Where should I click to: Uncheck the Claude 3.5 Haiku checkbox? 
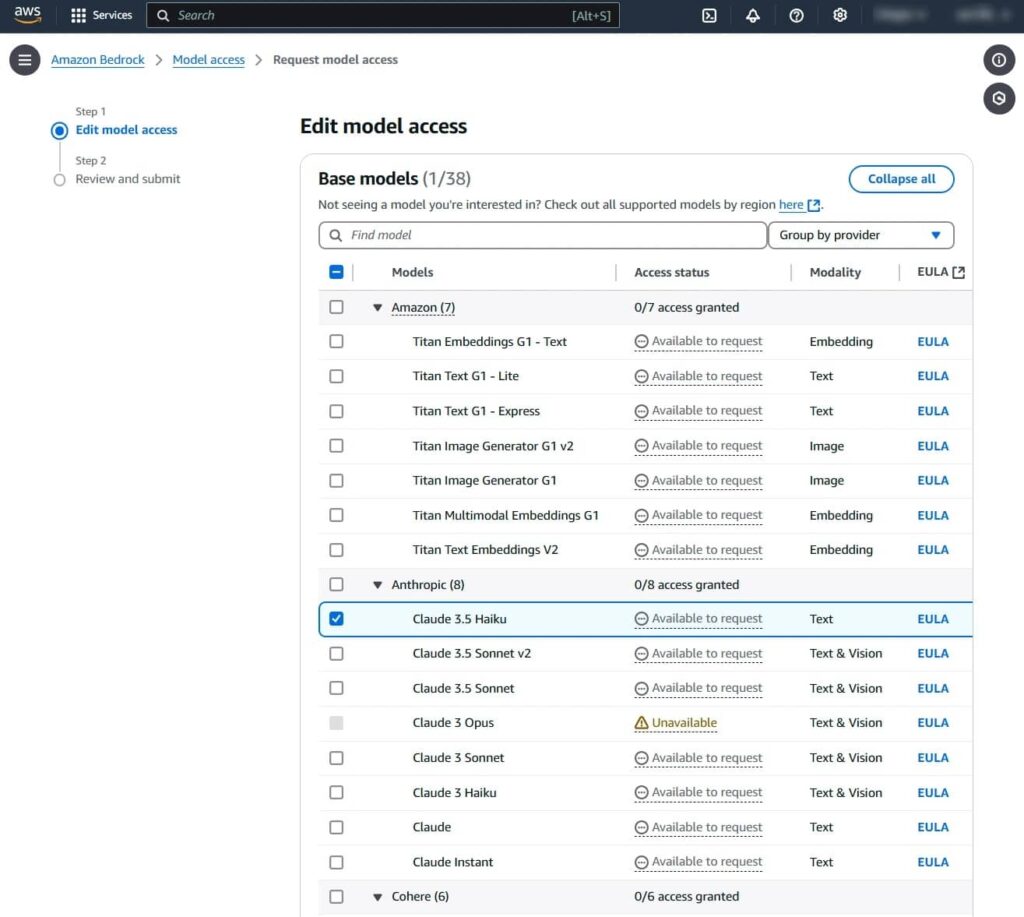tap(336, 619)
